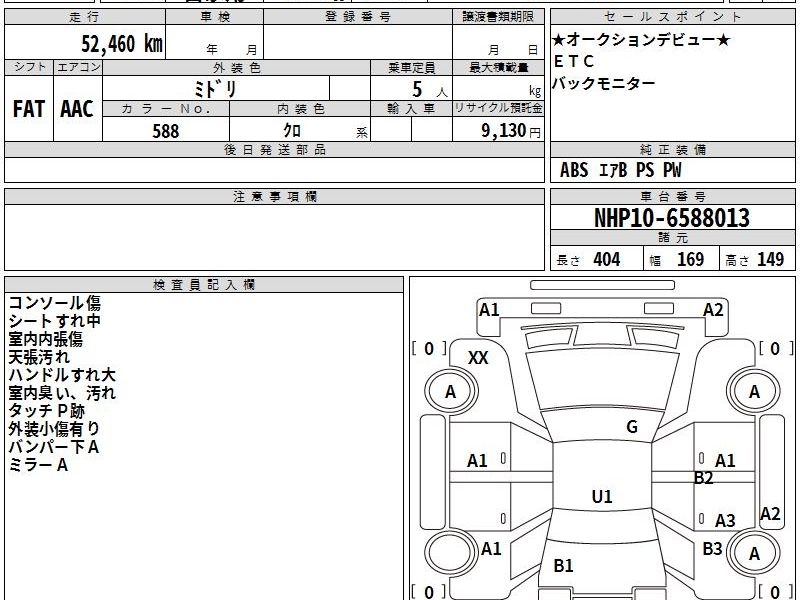Click バックモニター sales point
The width and height of the screenshot is (800, 600).
pos(604,83)
